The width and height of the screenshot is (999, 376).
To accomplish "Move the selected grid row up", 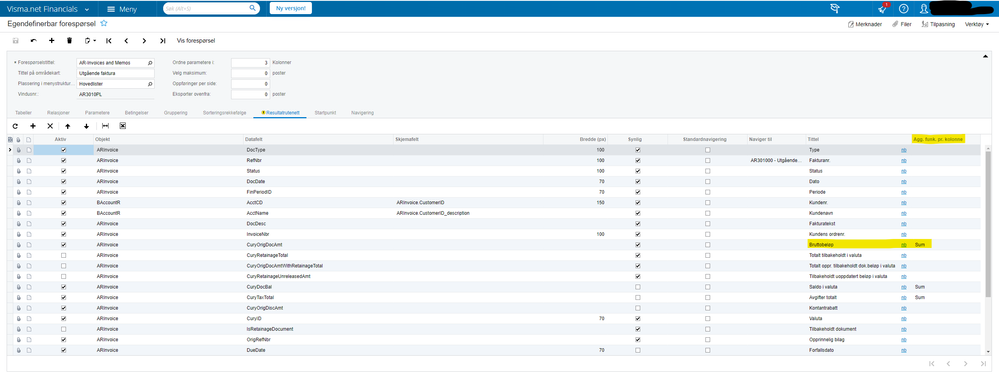I will (68, 126).
